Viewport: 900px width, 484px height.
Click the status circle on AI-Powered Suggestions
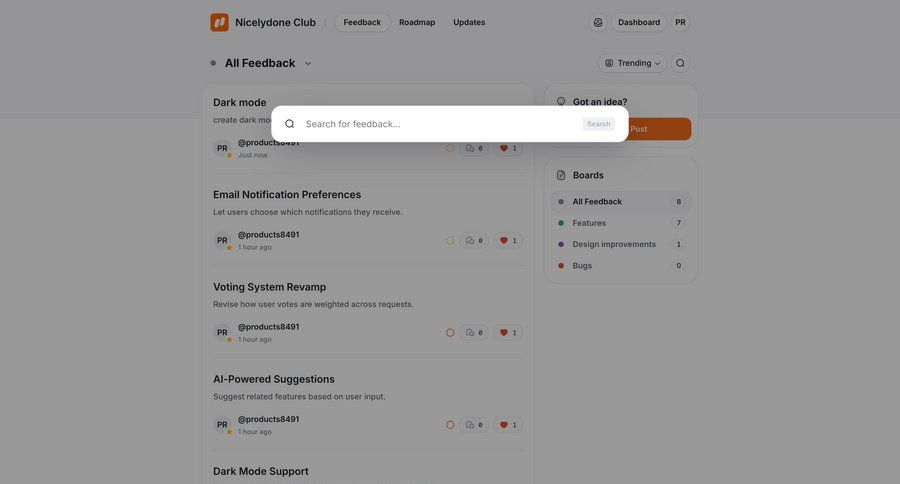point(450,425)
